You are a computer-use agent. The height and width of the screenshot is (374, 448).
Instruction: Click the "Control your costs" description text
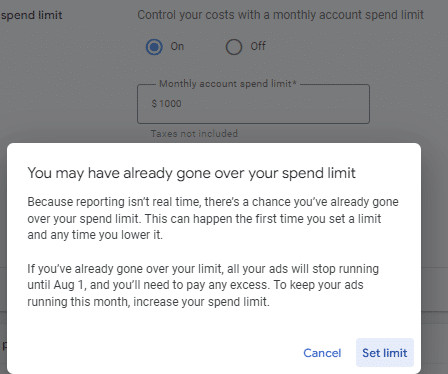click(x=280, y=15)
